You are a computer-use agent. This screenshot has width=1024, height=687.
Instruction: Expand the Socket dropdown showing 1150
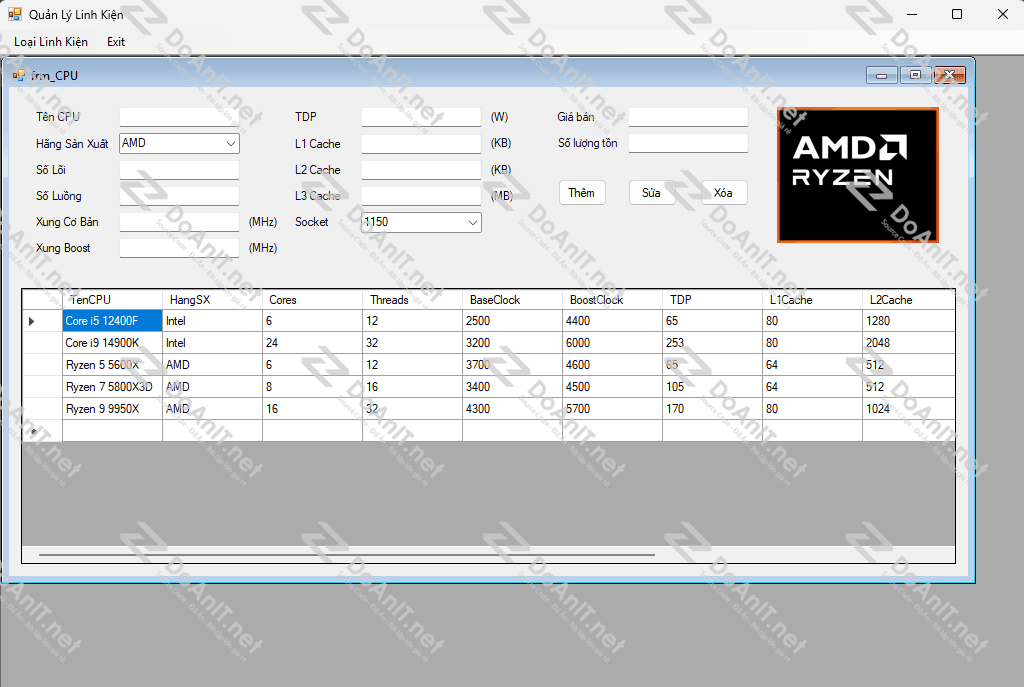click(x=473, y=222)
